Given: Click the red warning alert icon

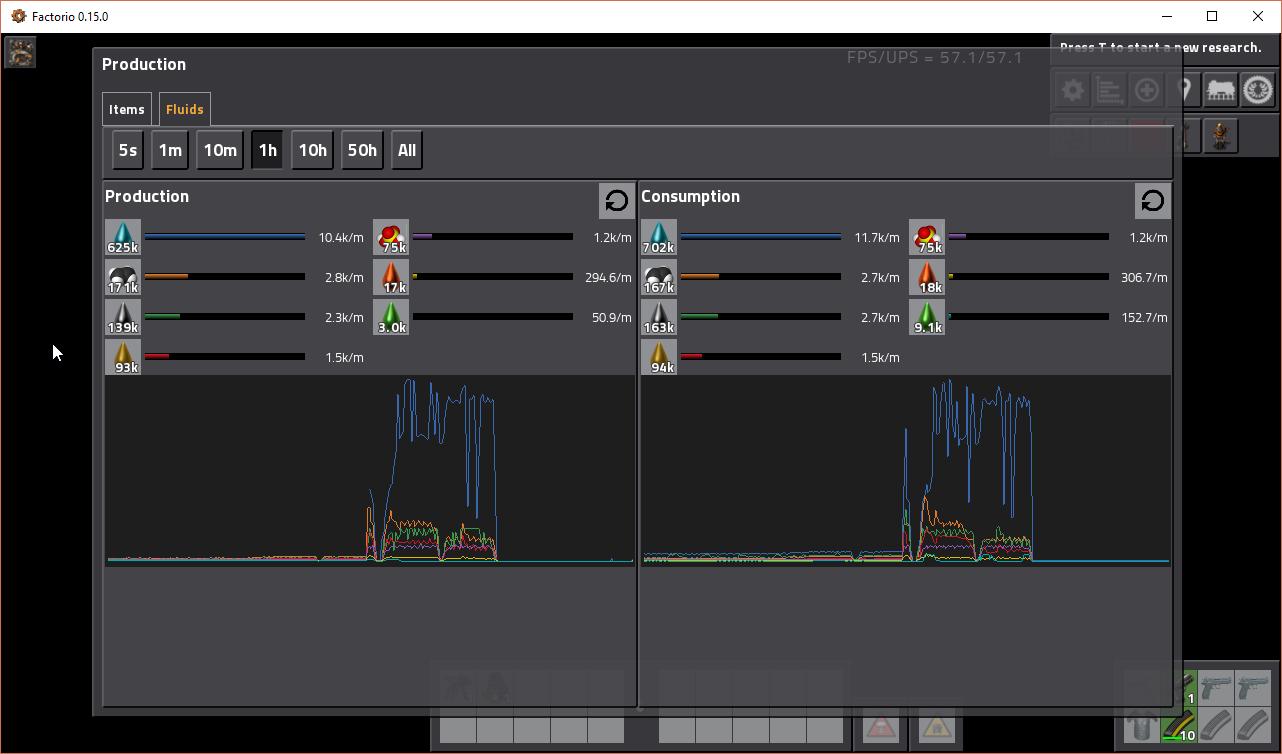Looking at the screenshot, I should point(881,726).
